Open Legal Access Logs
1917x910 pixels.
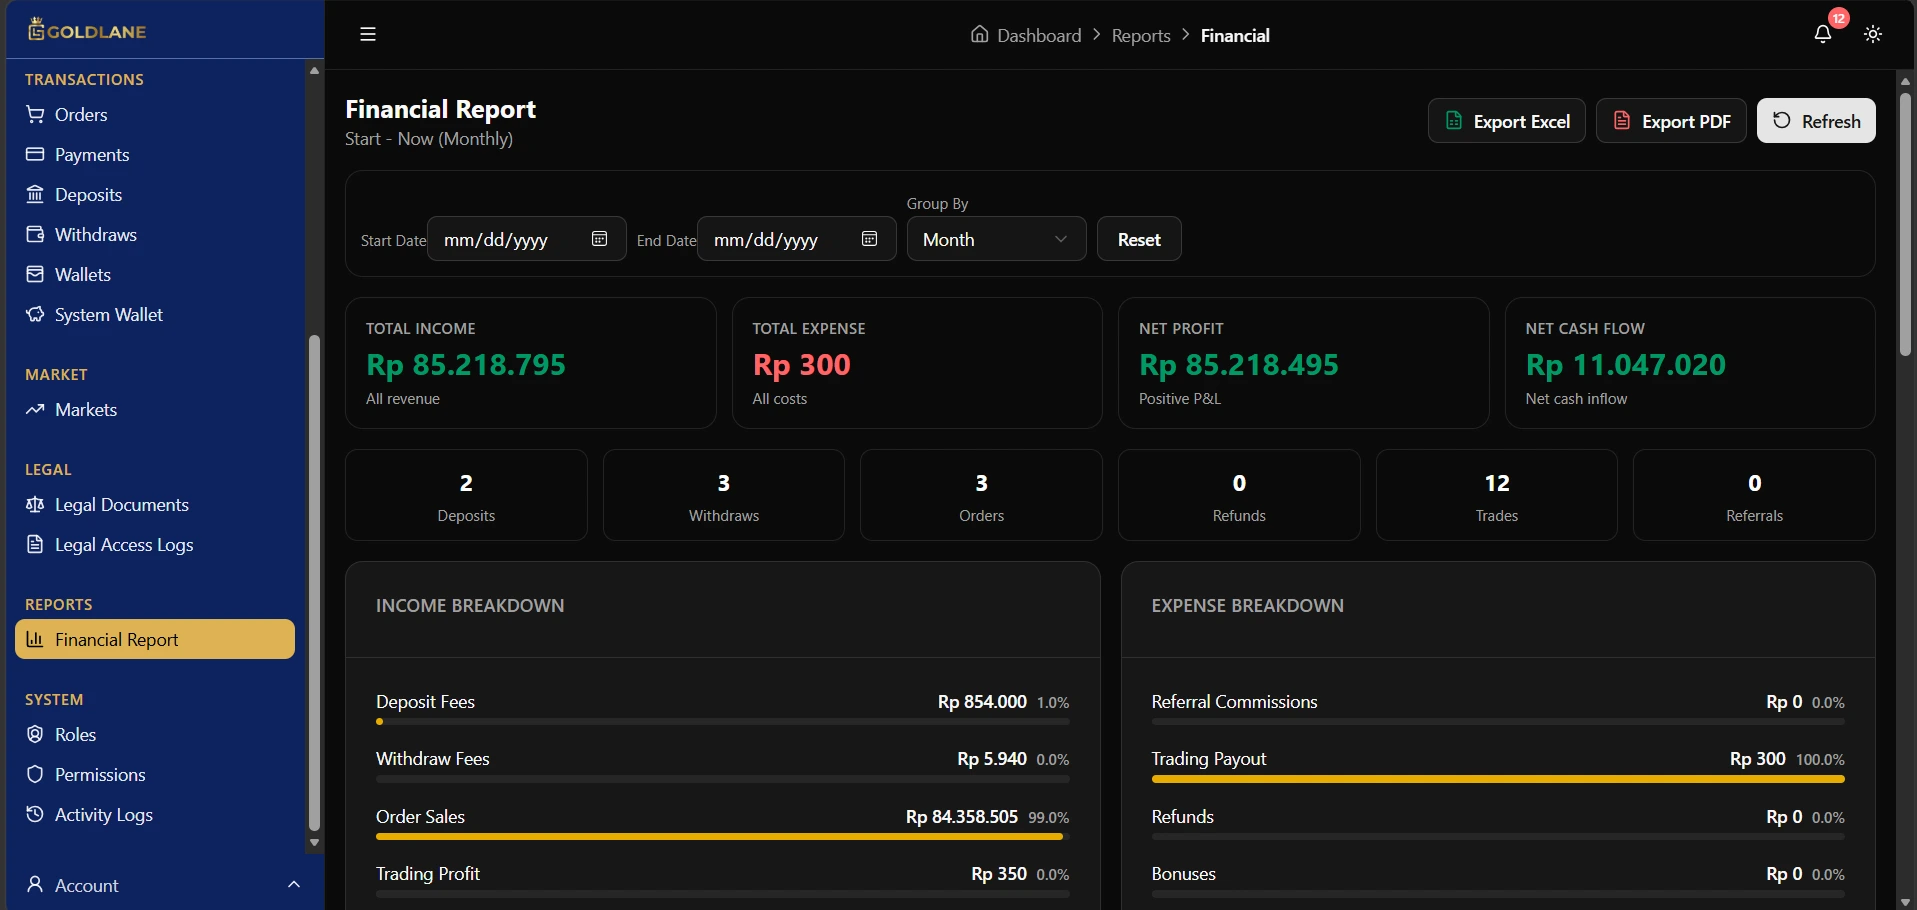(155, 544)
